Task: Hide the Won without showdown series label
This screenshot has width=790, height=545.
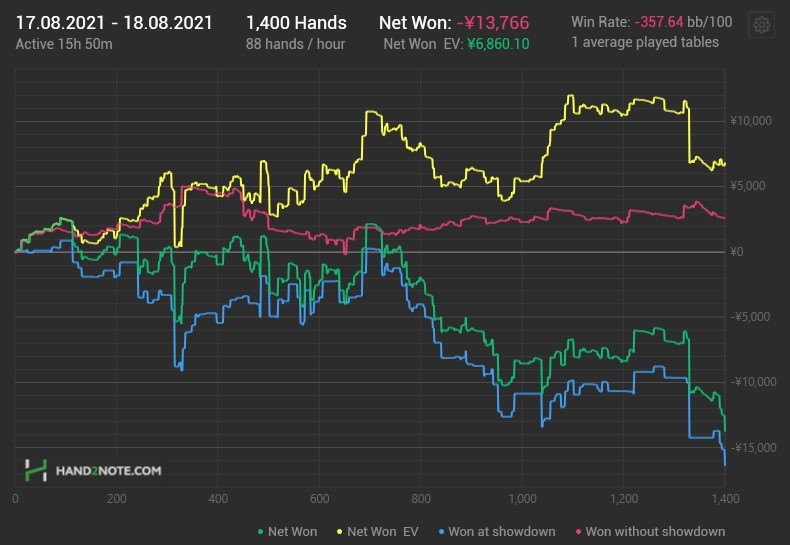Action: click(655, 532)
